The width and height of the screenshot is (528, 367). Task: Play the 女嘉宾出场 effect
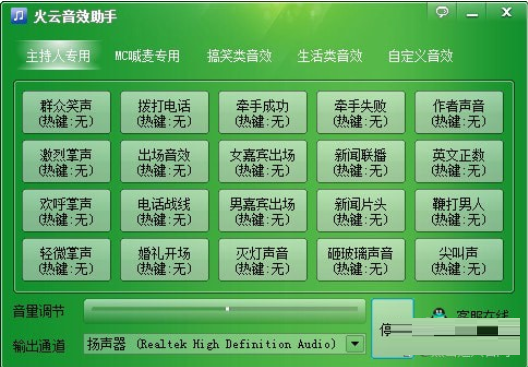[263, 162]
